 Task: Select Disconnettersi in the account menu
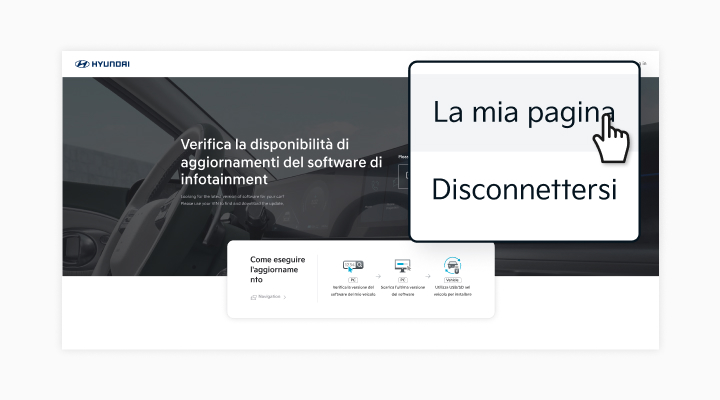(523, 189)
